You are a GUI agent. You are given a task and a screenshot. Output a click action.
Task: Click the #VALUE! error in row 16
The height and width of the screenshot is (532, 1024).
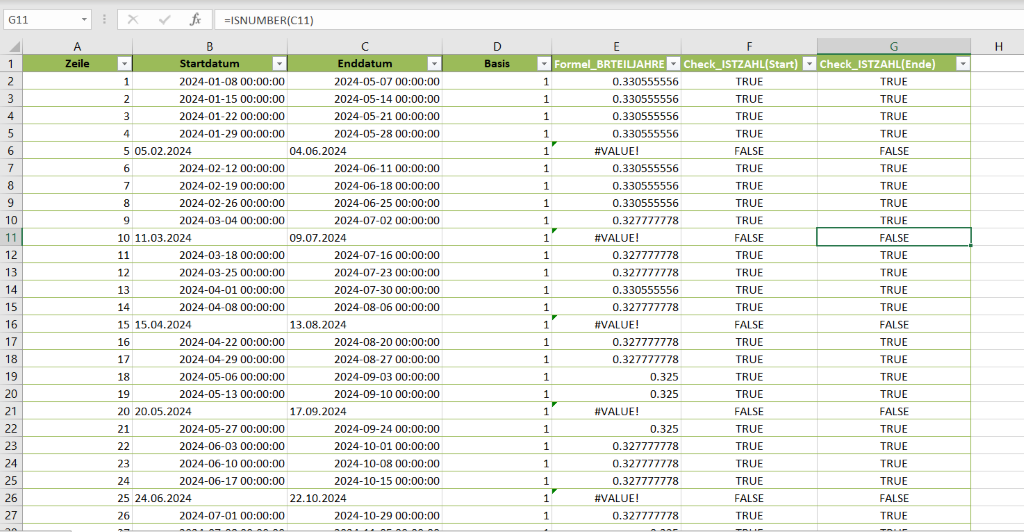[616, 324]
